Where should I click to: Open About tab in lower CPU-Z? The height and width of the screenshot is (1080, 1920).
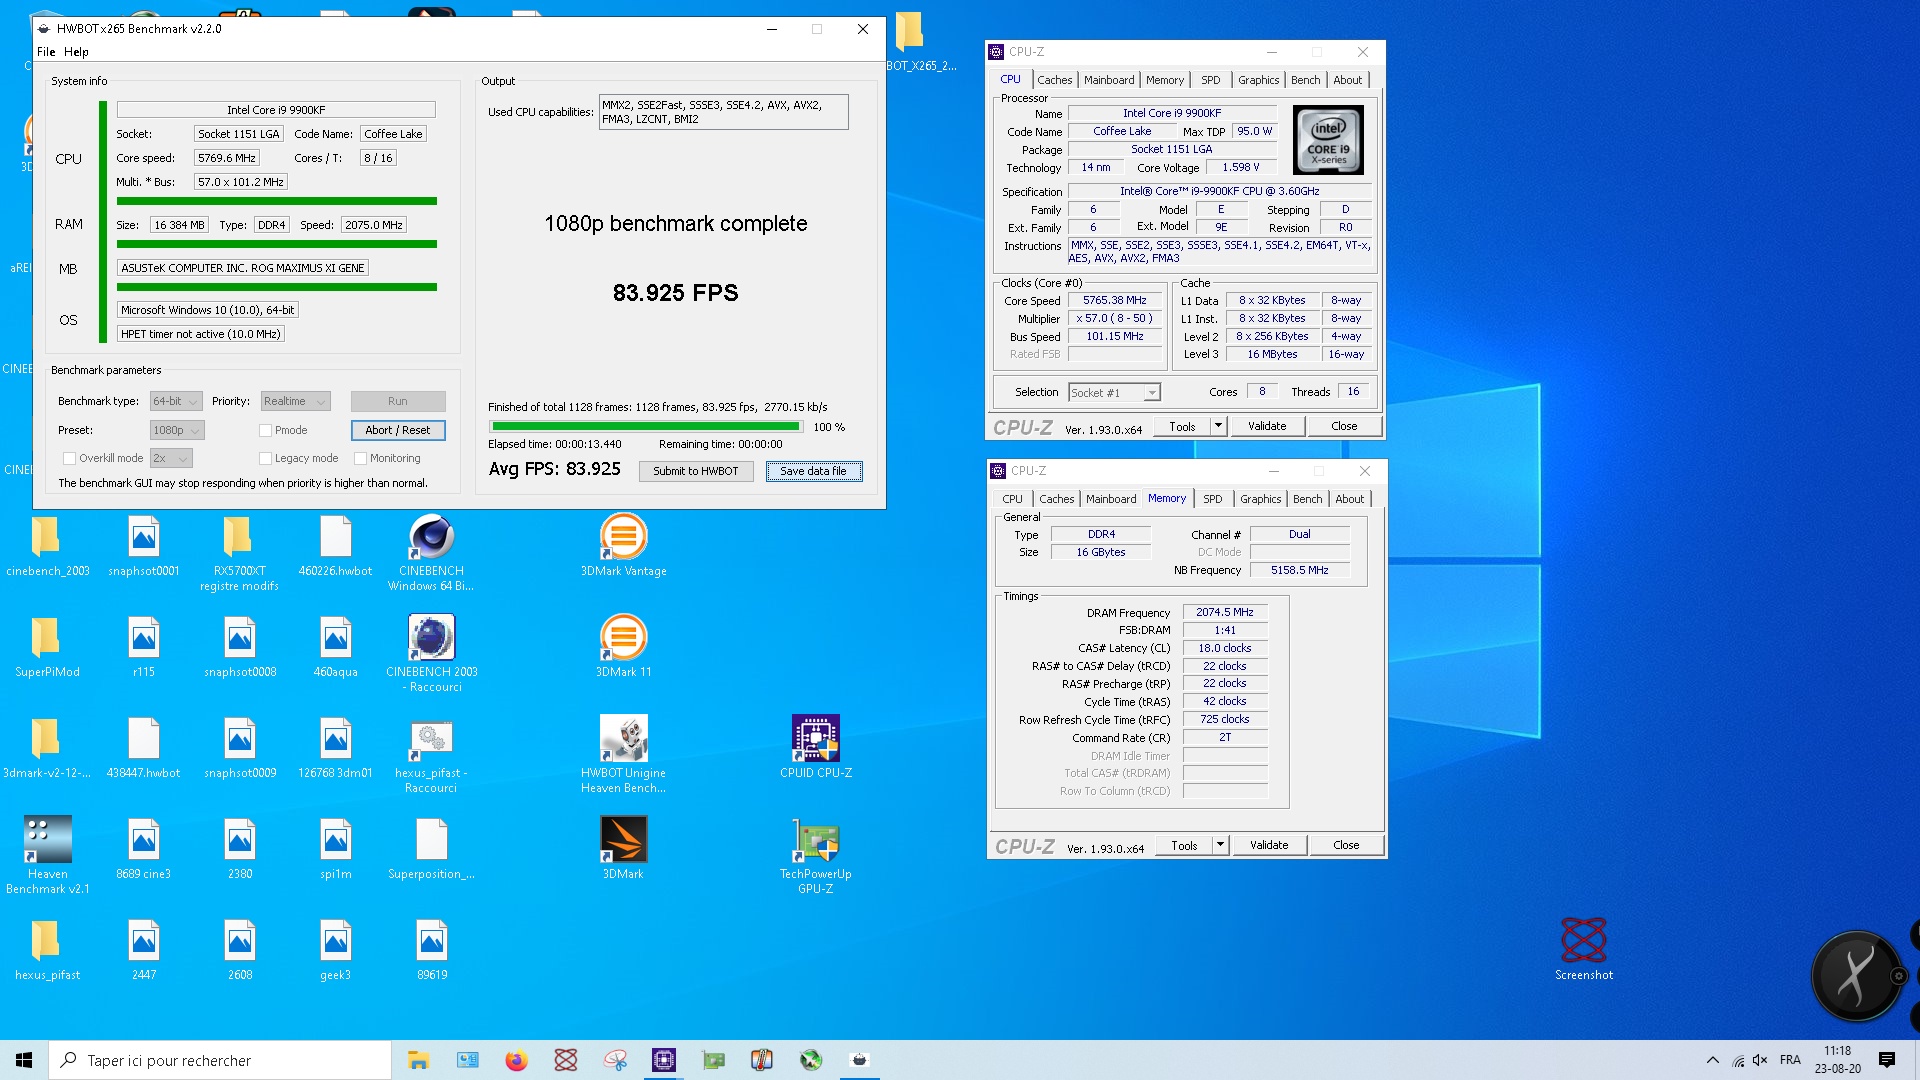(1349, 499)
